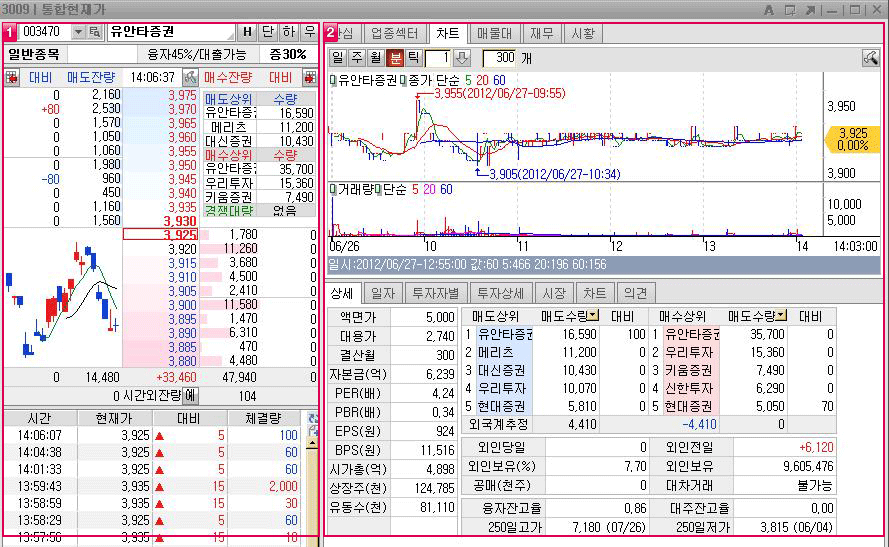Click the left order-book grid icon

click(12, 78)
